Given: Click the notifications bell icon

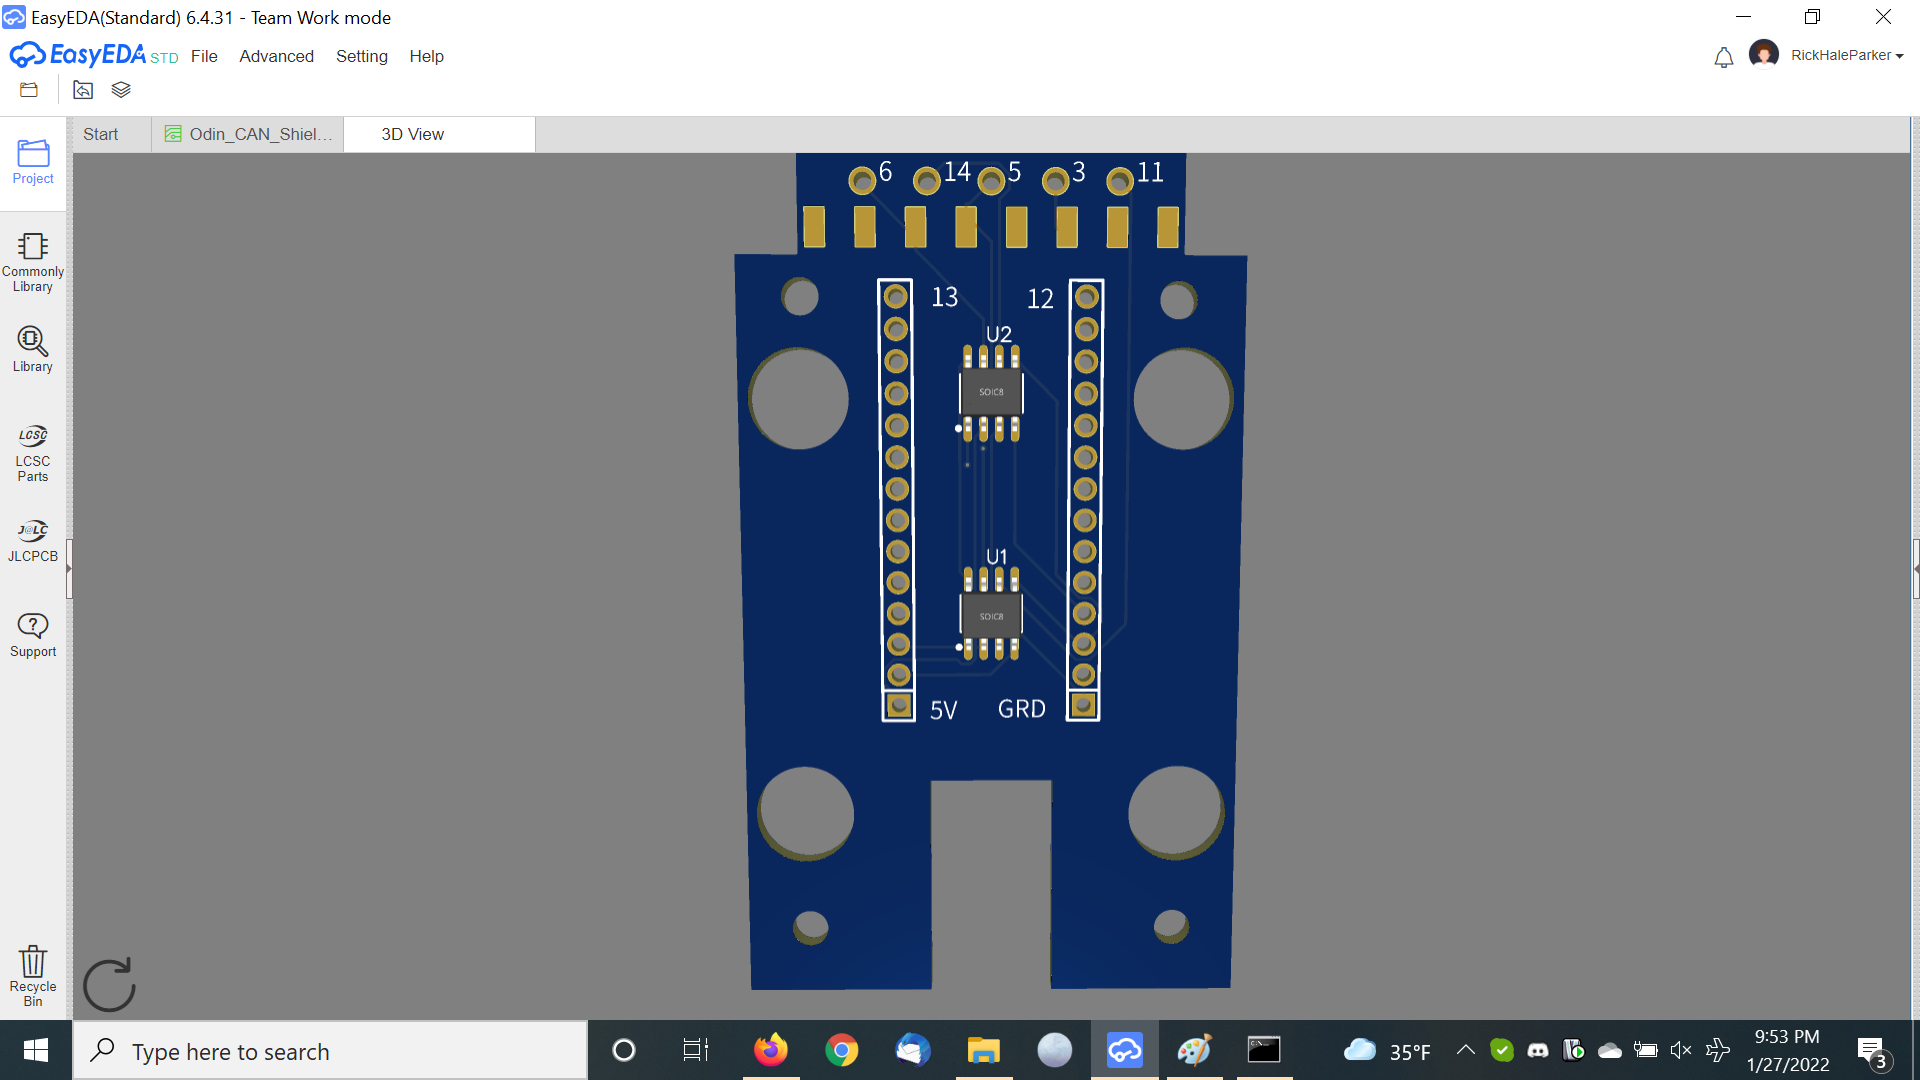Looking at the screenshot, I should click(x=1723, y=58).
